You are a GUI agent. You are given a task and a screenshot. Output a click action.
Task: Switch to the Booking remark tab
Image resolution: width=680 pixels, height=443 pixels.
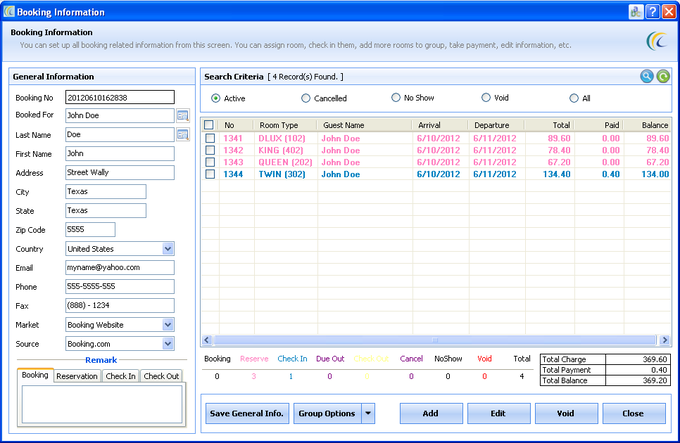[x=35, y=375]
